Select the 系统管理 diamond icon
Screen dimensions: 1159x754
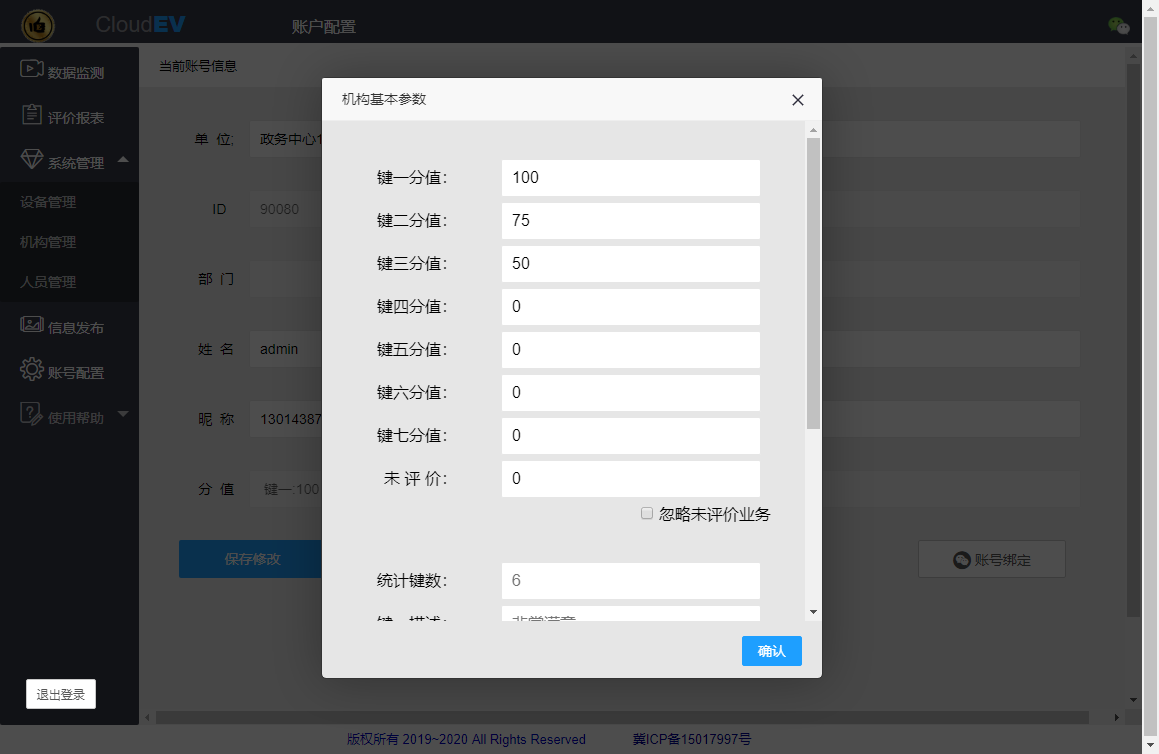(32, 159)
